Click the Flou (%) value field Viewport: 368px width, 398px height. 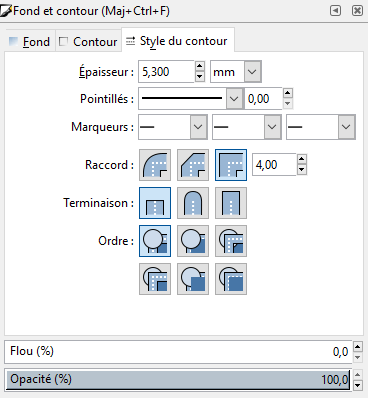pyautogui.click(x=178, y=352)
